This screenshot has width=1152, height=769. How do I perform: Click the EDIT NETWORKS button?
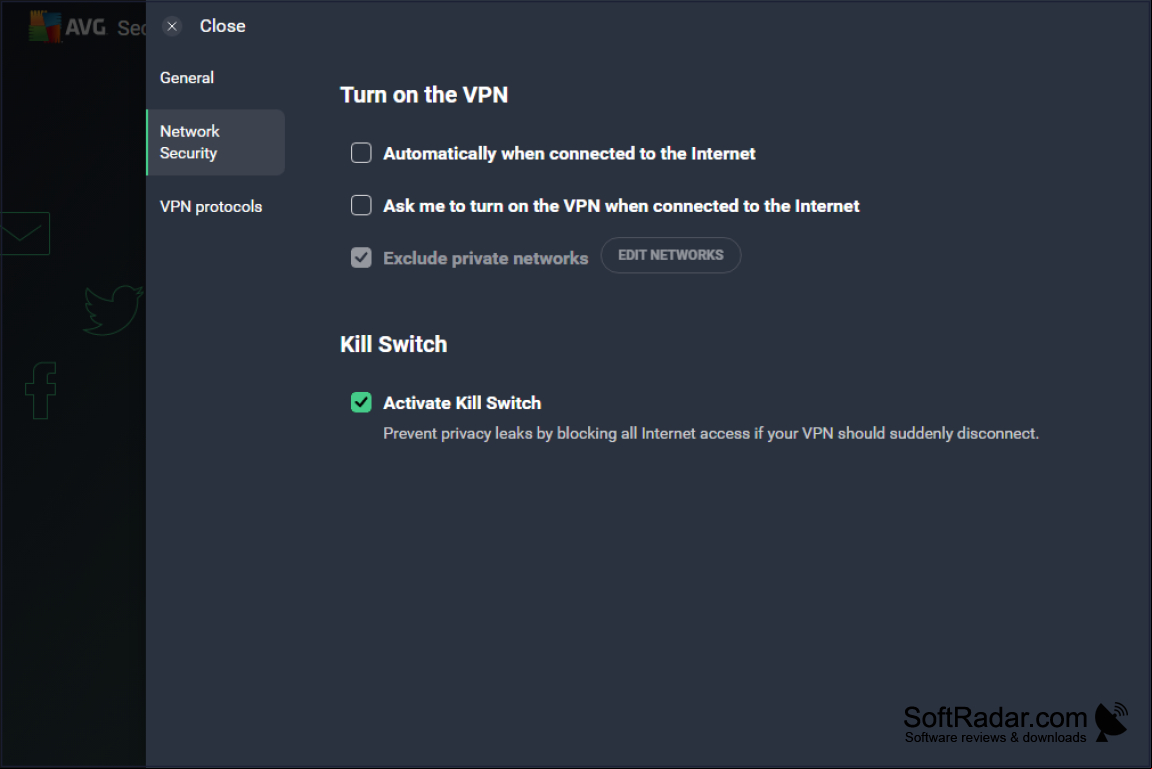tap(671, 255)
